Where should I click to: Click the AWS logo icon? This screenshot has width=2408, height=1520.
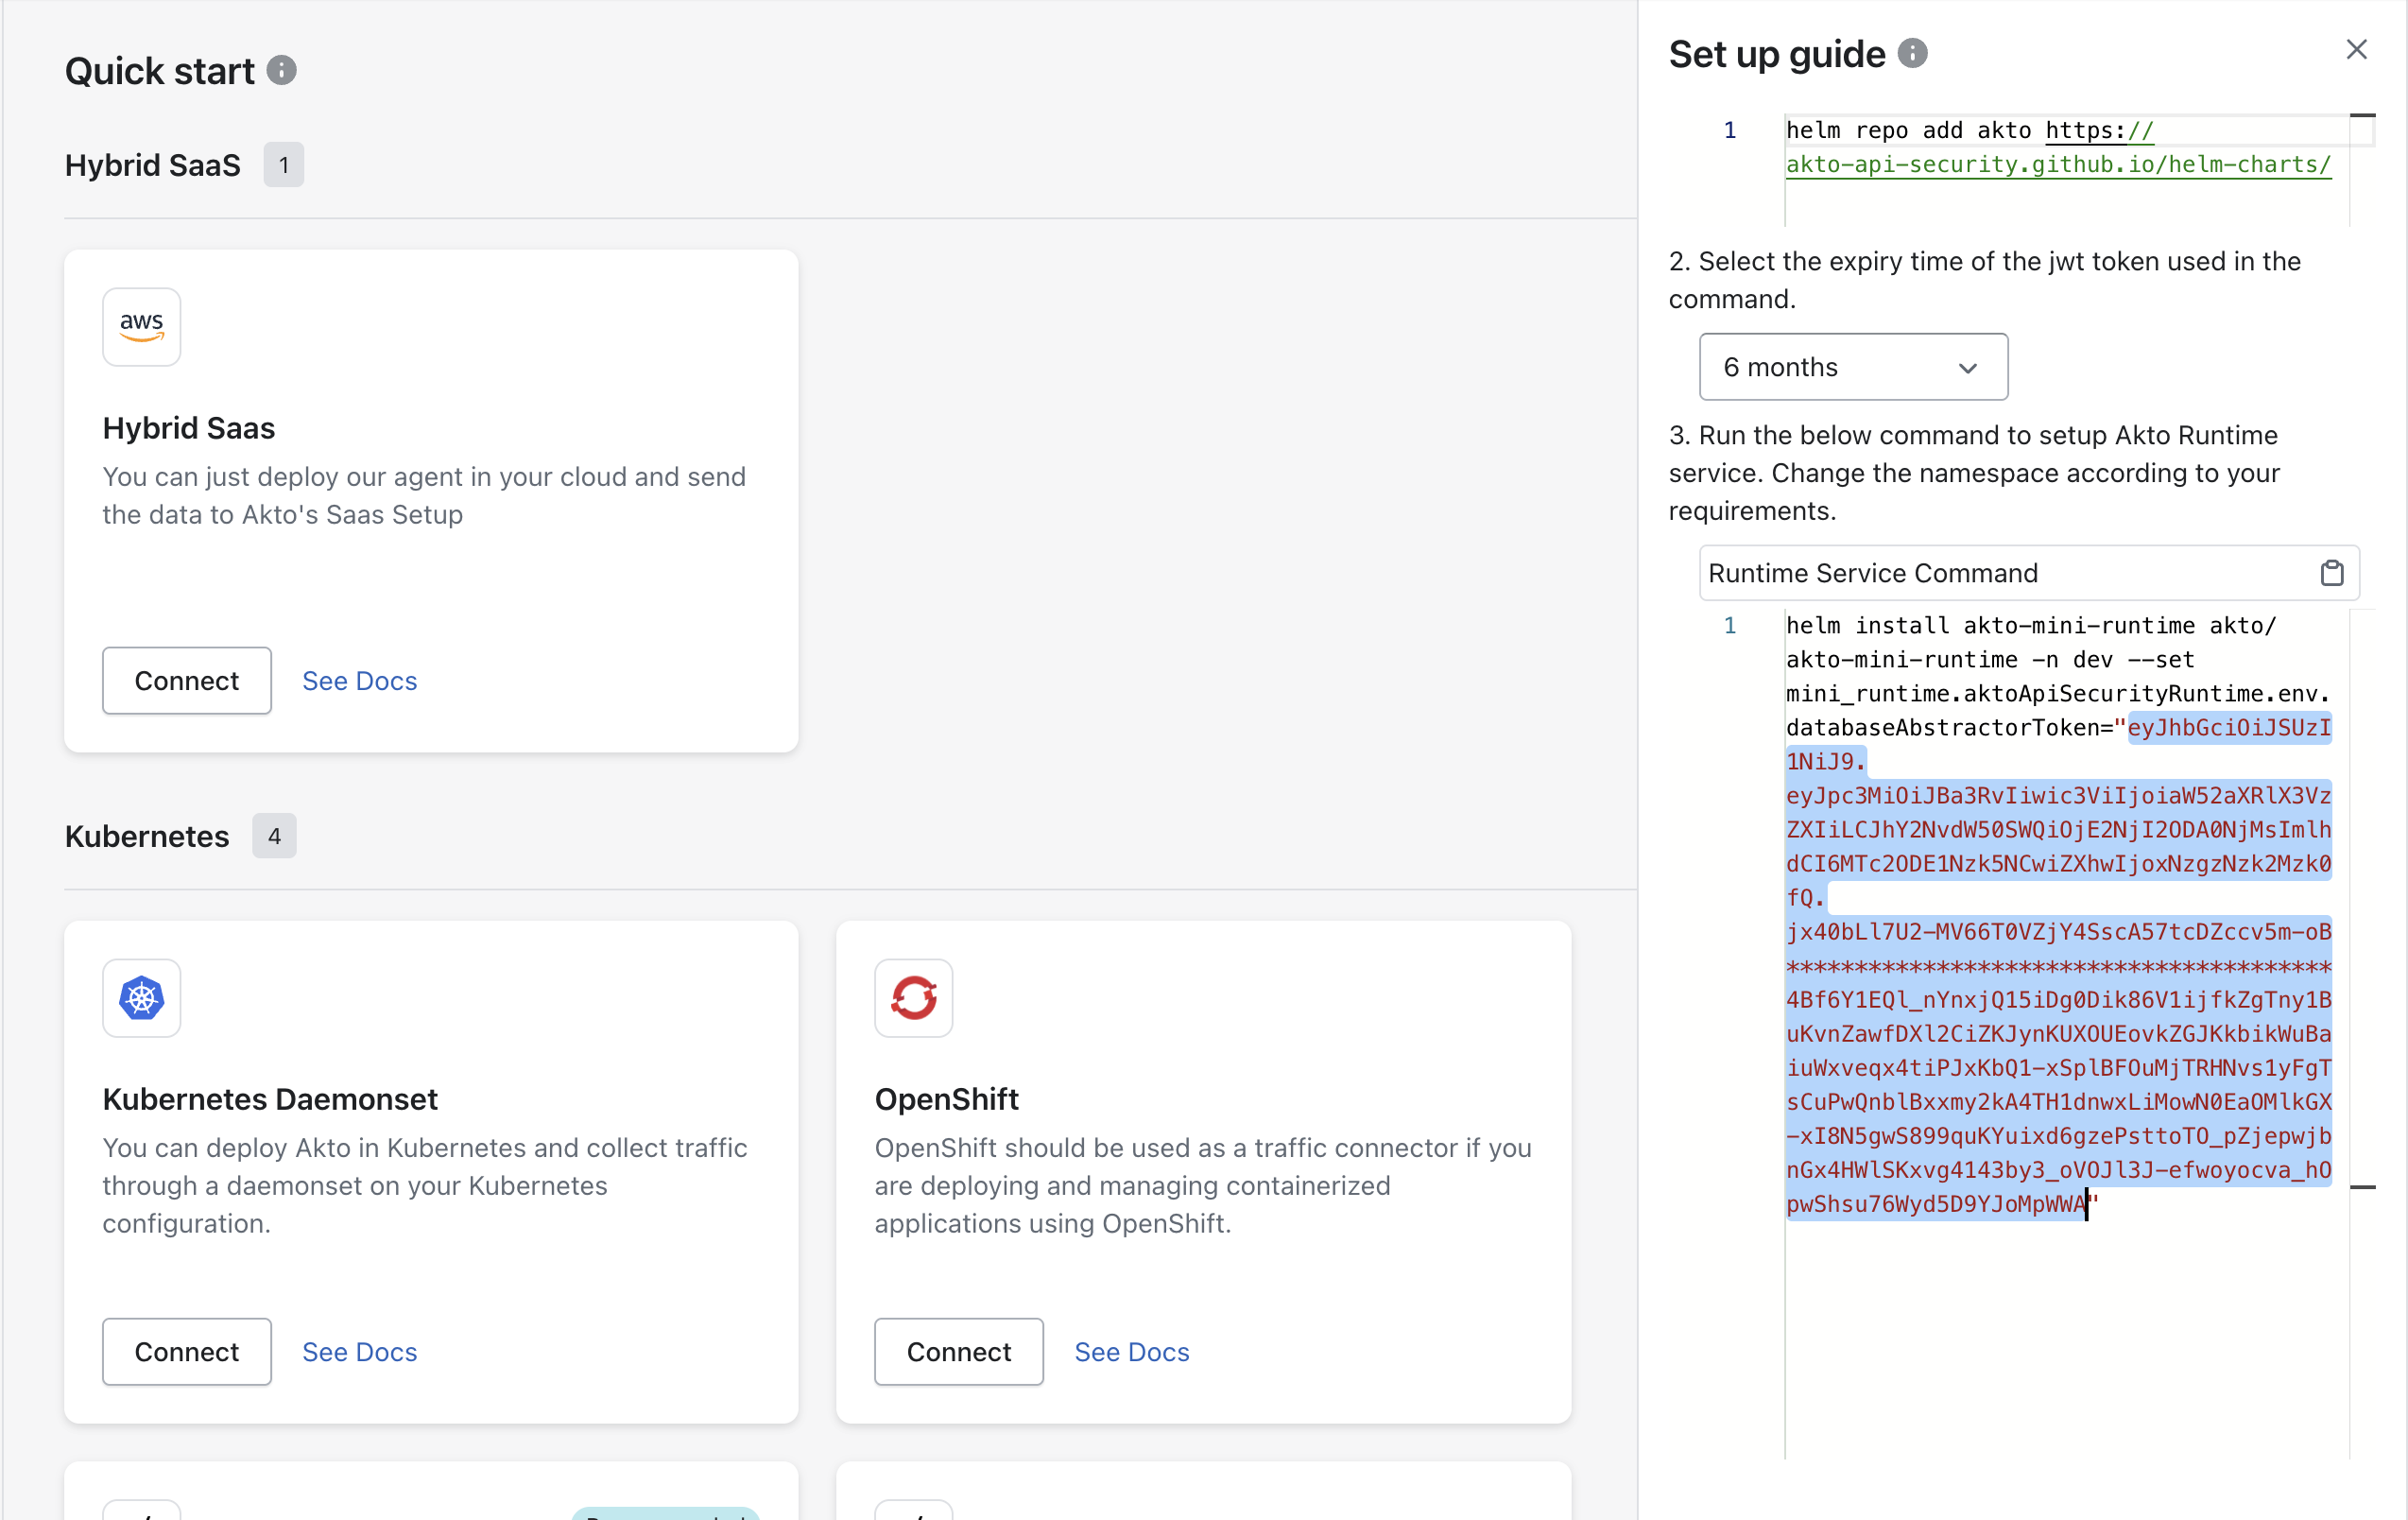click(141, 327)
